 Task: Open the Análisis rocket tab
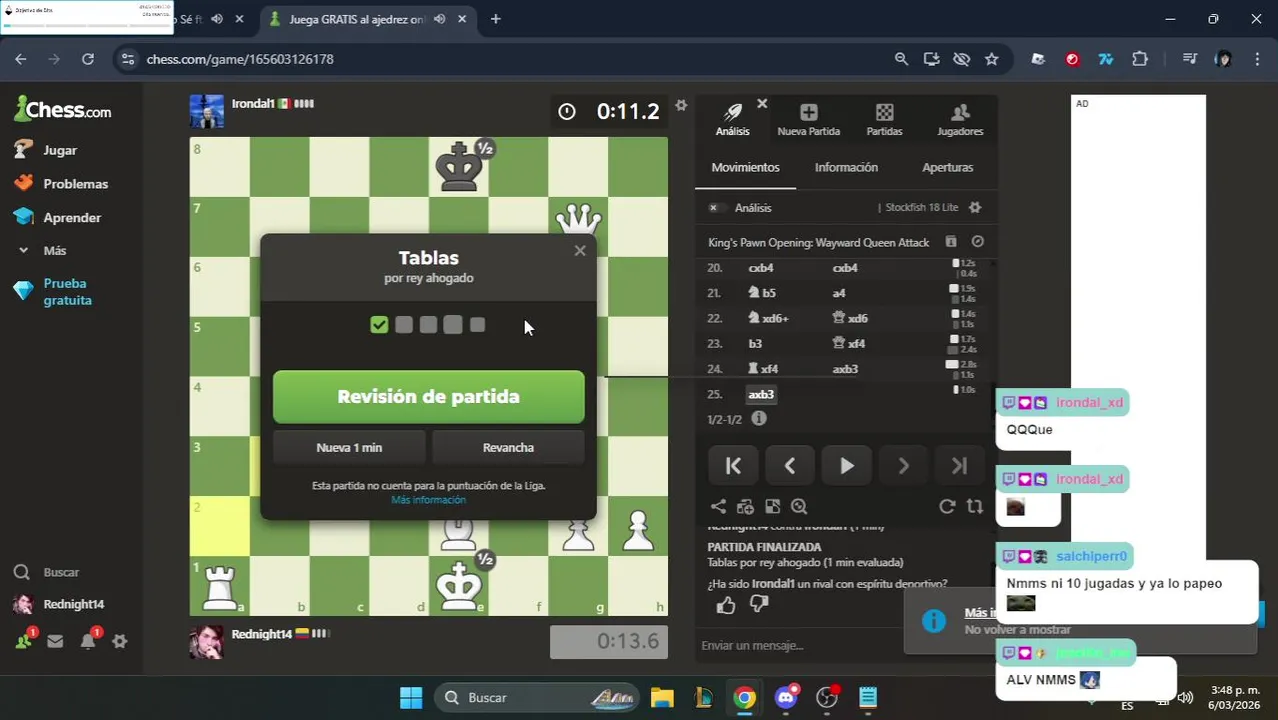[x=732, y=119]
